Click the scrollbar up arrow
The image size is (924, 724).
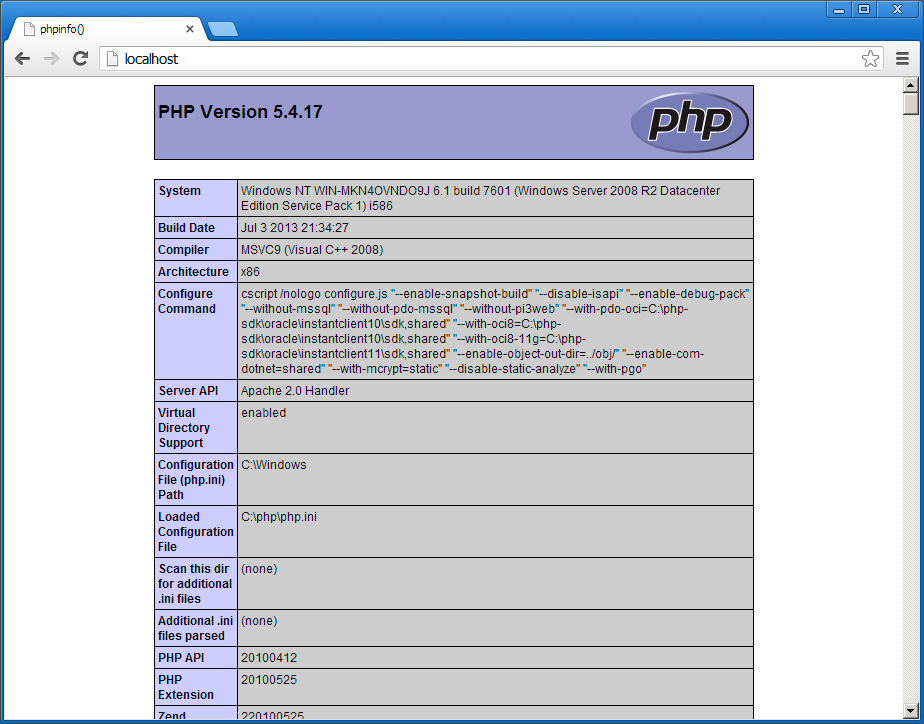[911, 85]
